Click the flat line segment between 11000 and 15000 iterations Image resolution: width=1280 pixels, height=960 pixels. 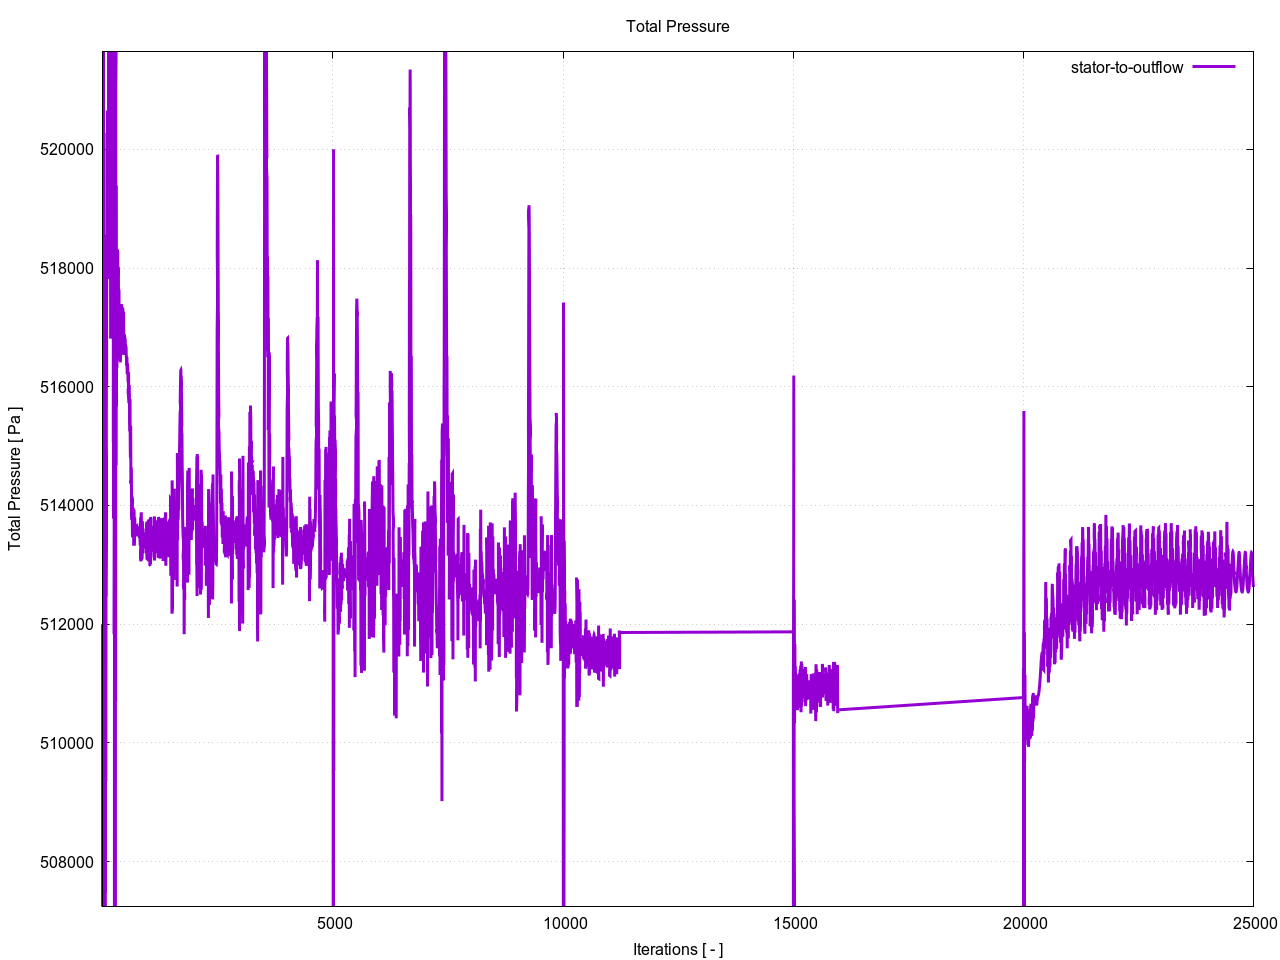[706, 632]
